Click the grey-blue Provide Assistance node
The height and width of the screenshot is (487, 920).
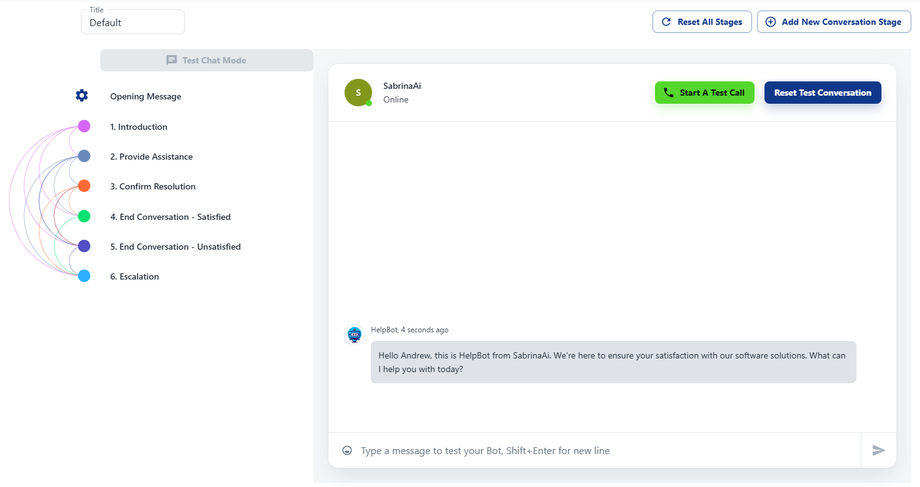[x=84, y=156]
